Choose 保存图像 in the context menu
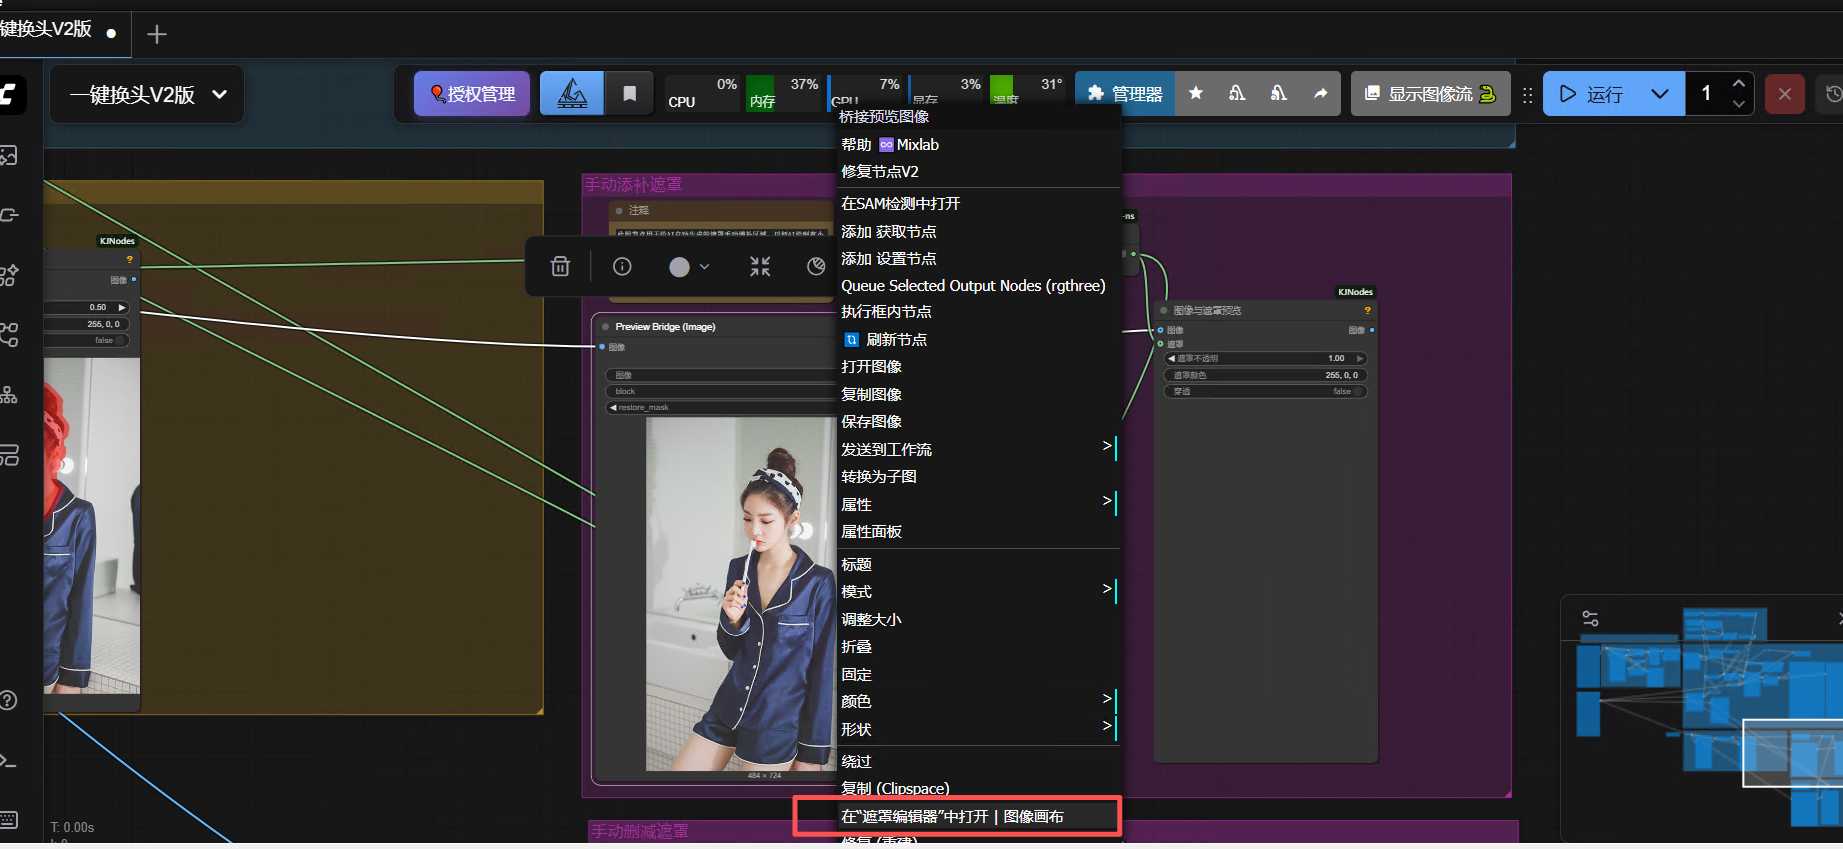The height and width of the screenshot is (849, 1843). click(x=871, y=422)
